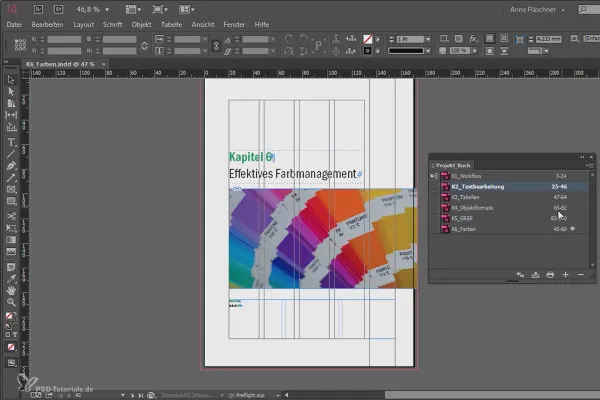This screenshot has width=600, height=400.
Task: Click the color fan image on page
Action: [x=320, y=237]
